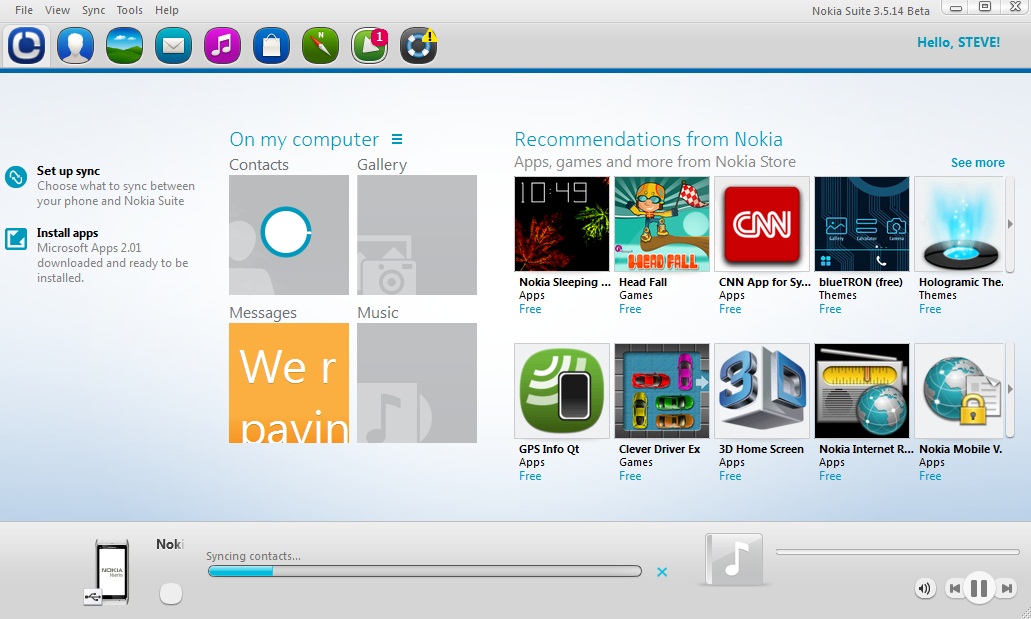Click the connected Nokia phone image
Image resolution: width=1031 pixels, height=619 pixels.
tap(110, 572)
